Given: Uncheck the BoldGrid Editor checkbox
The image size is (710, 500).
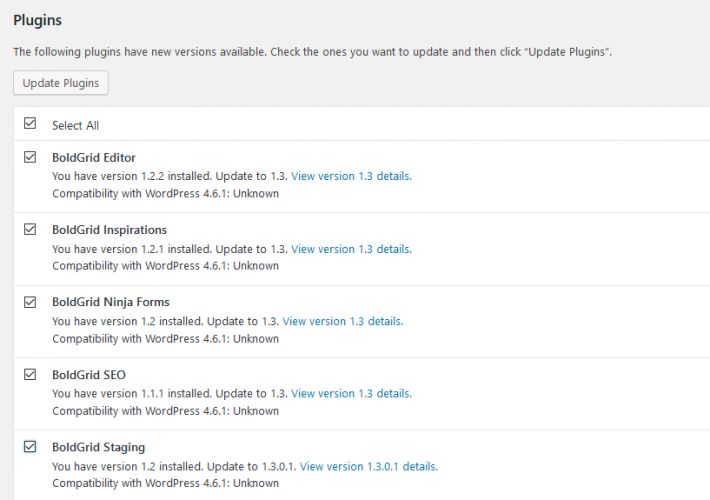Looking at the screenshot, I should click(30, 157).
